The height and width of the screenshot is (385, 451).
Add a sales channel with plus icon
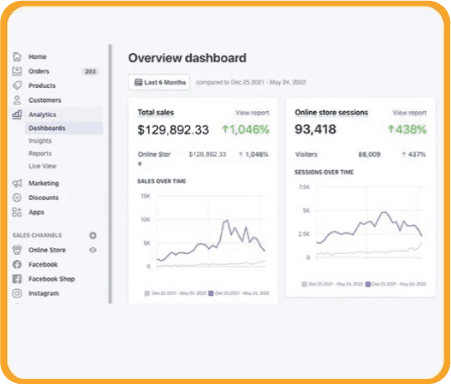point(93,235)
